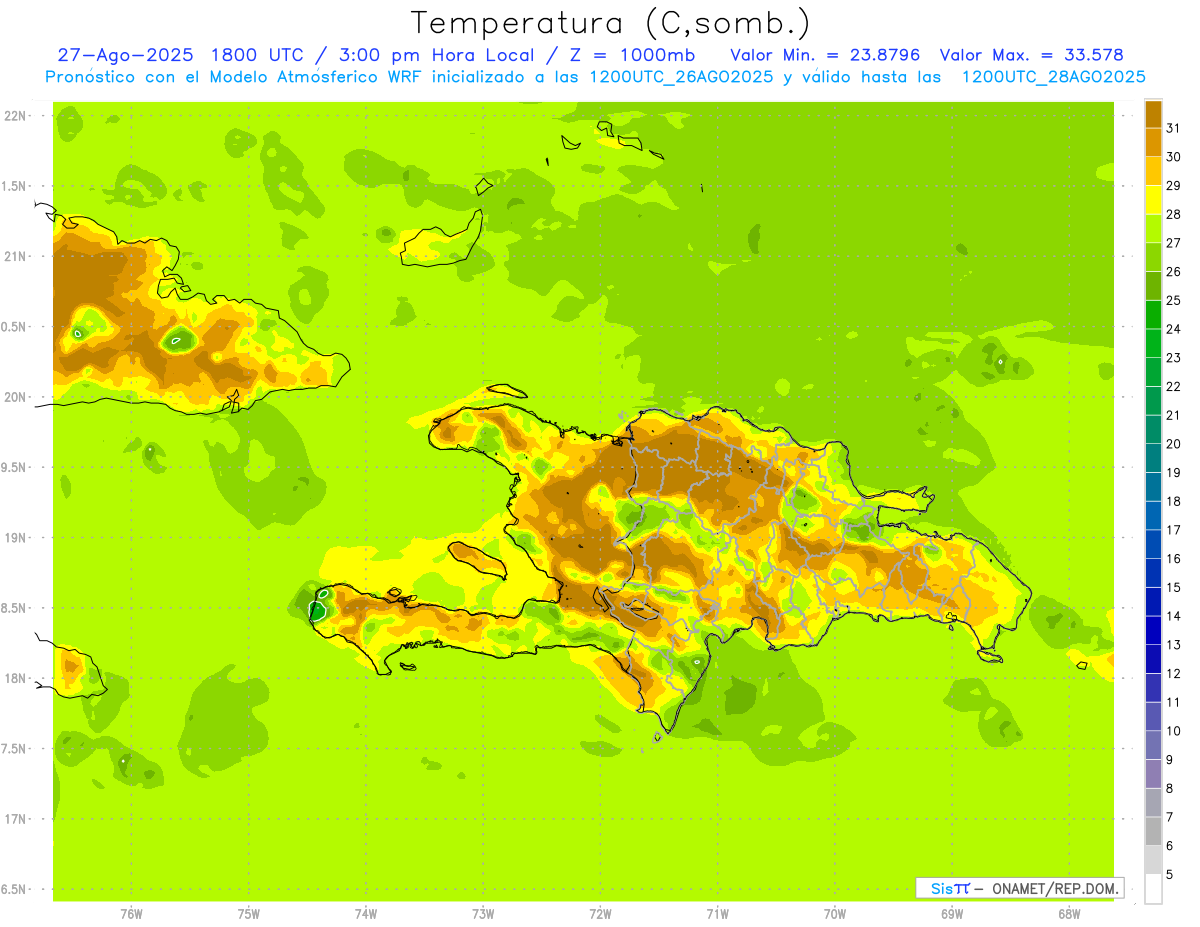Click the "70W" longitude label
This screenshot has width=1200, height=927.
tap(835, 914)
